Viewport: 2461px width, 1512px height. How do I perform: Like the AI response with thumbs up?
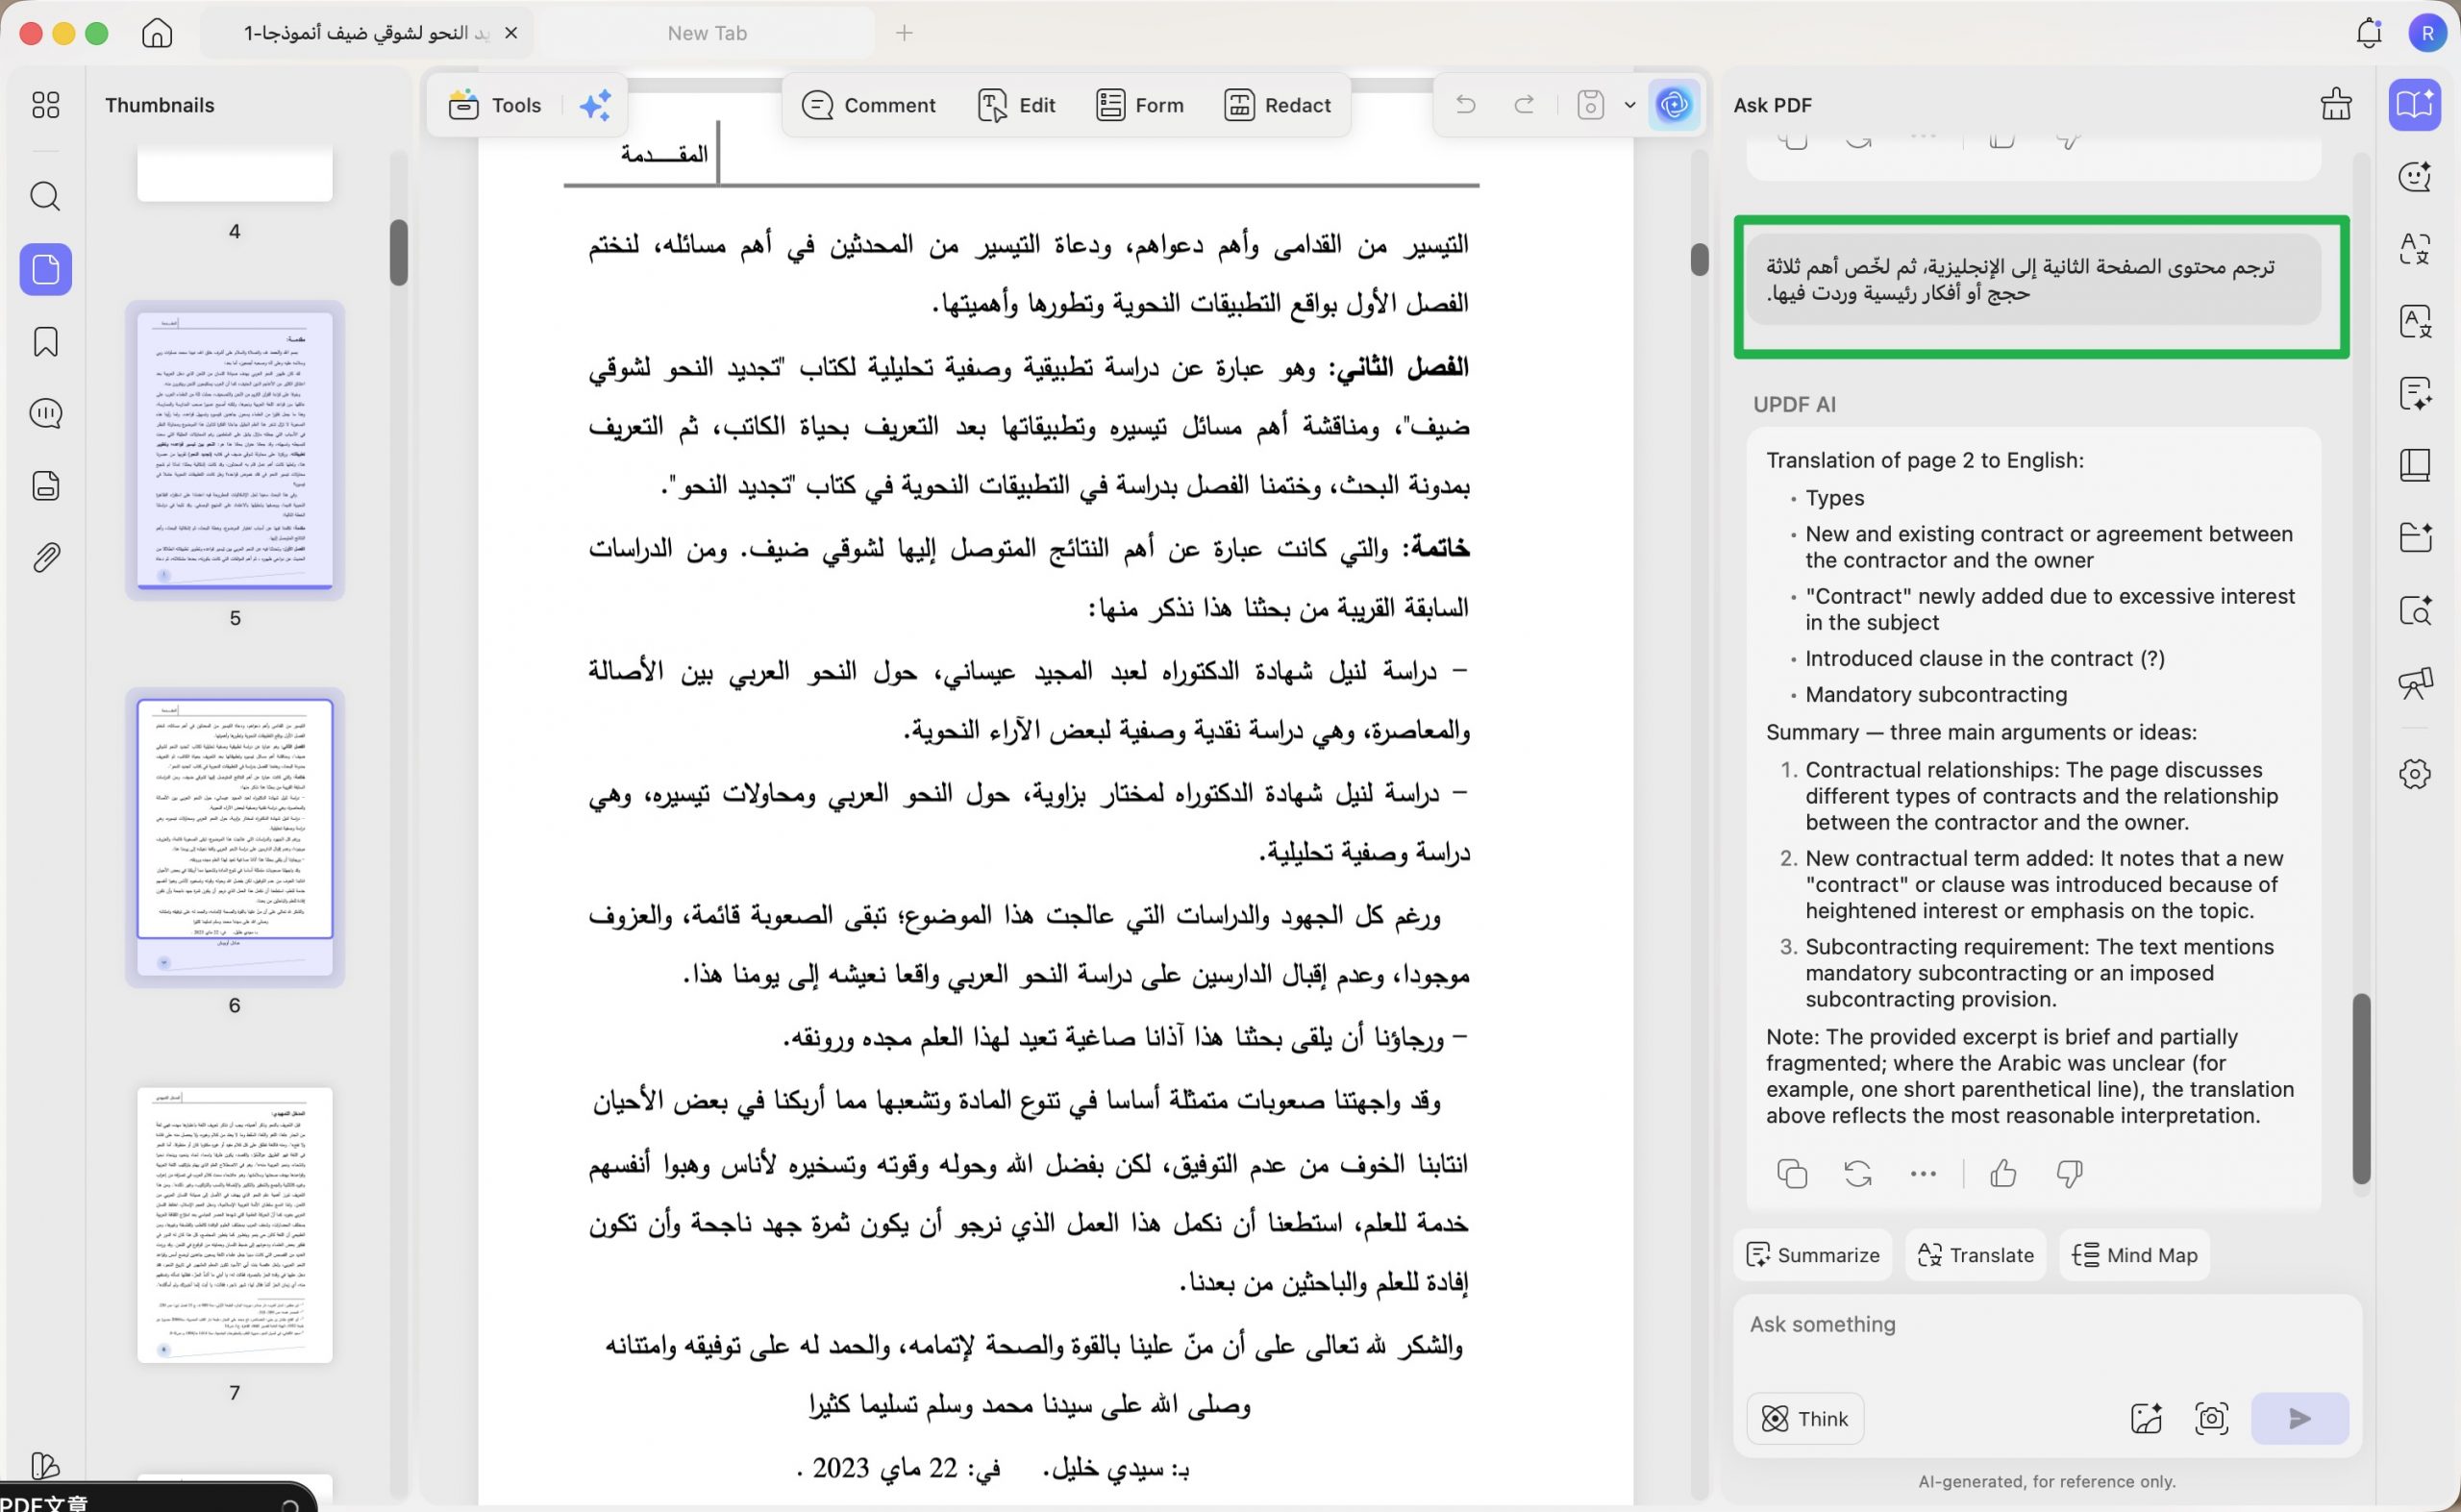click(x=2003, y=1173)
